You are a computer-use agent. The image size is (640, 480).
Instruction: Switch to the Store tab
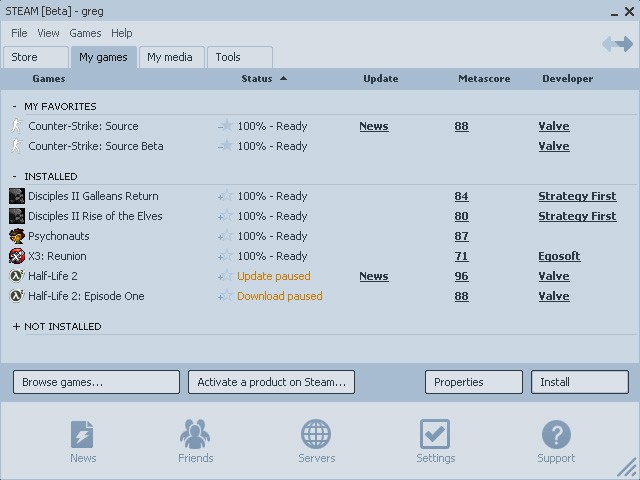coord(36,57)
